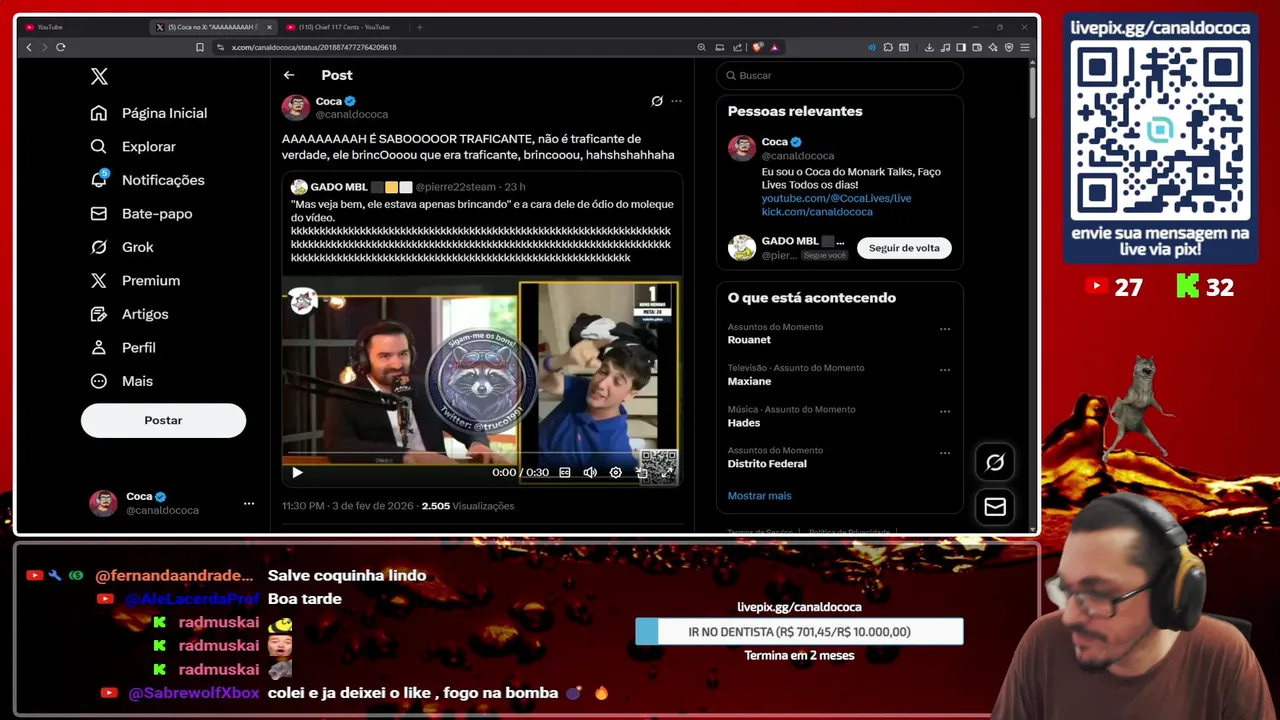Open the music note playlist icon
The width and height of the screenshot is (1280, 720).
pyautogui.click(x=945, y=47)
